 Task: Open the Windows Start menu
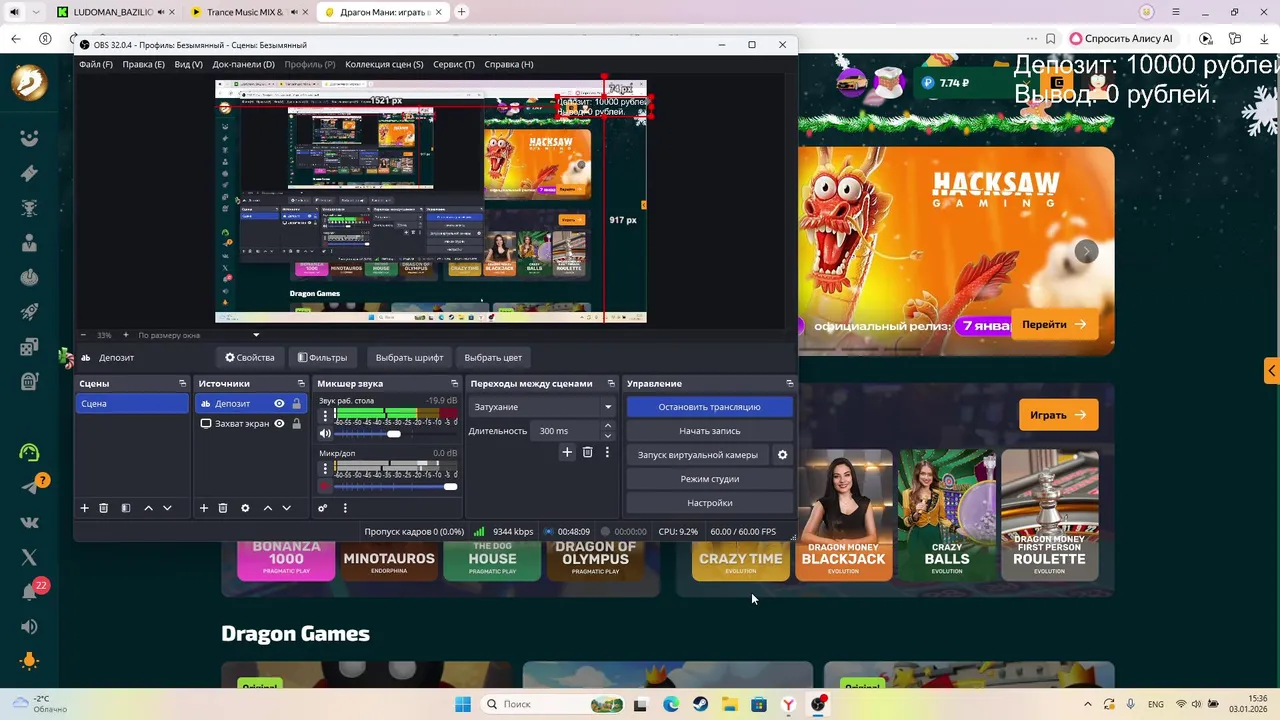(463, 704)
